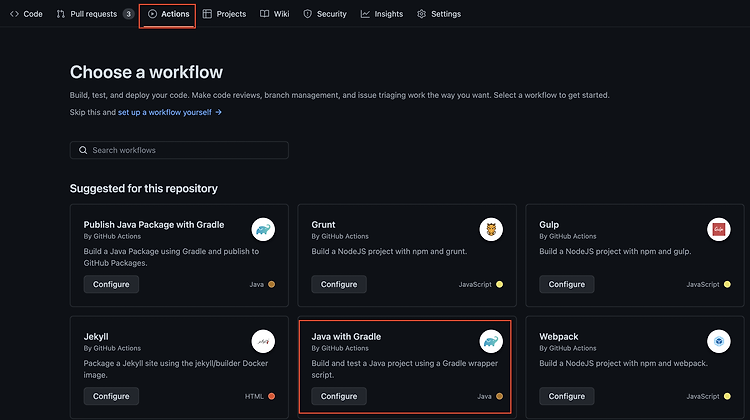This screenshot has height=420, width=750.
Task: Click 'By GitHub Actions' under Grunt
Action: [340, 236]
